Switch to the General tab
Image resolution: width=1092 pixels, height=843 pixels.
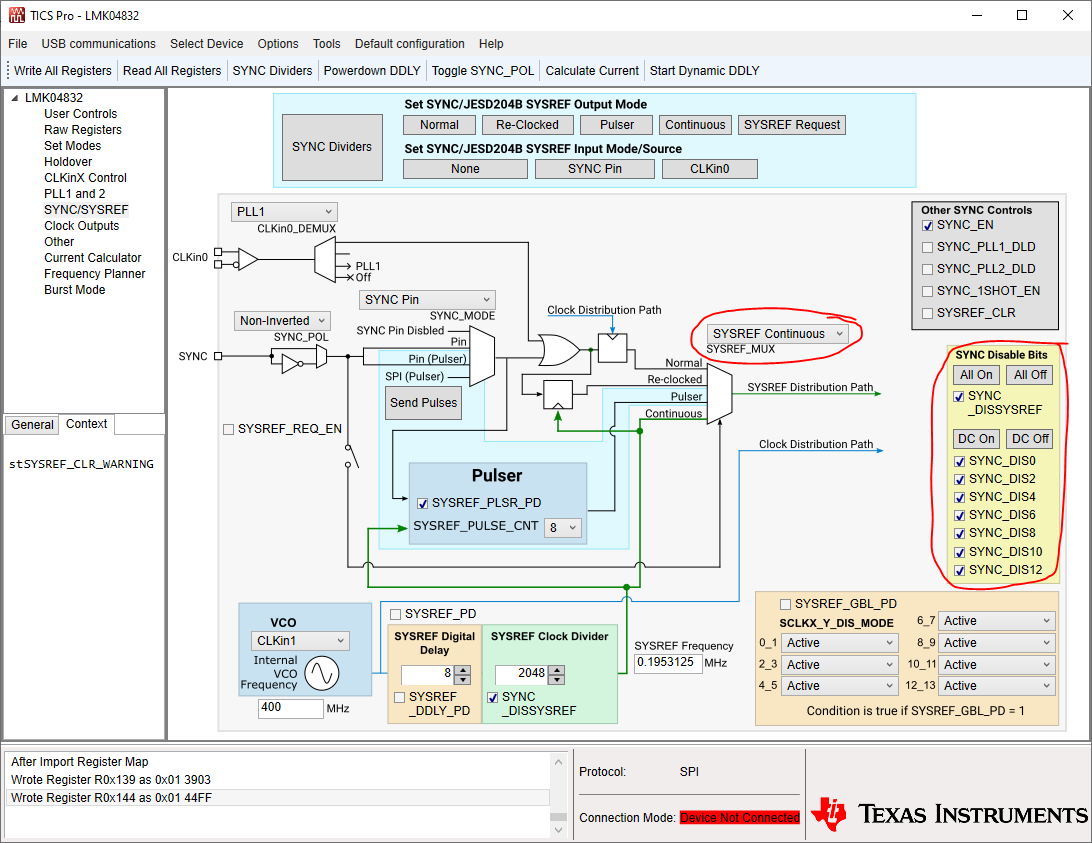[32, 425]
